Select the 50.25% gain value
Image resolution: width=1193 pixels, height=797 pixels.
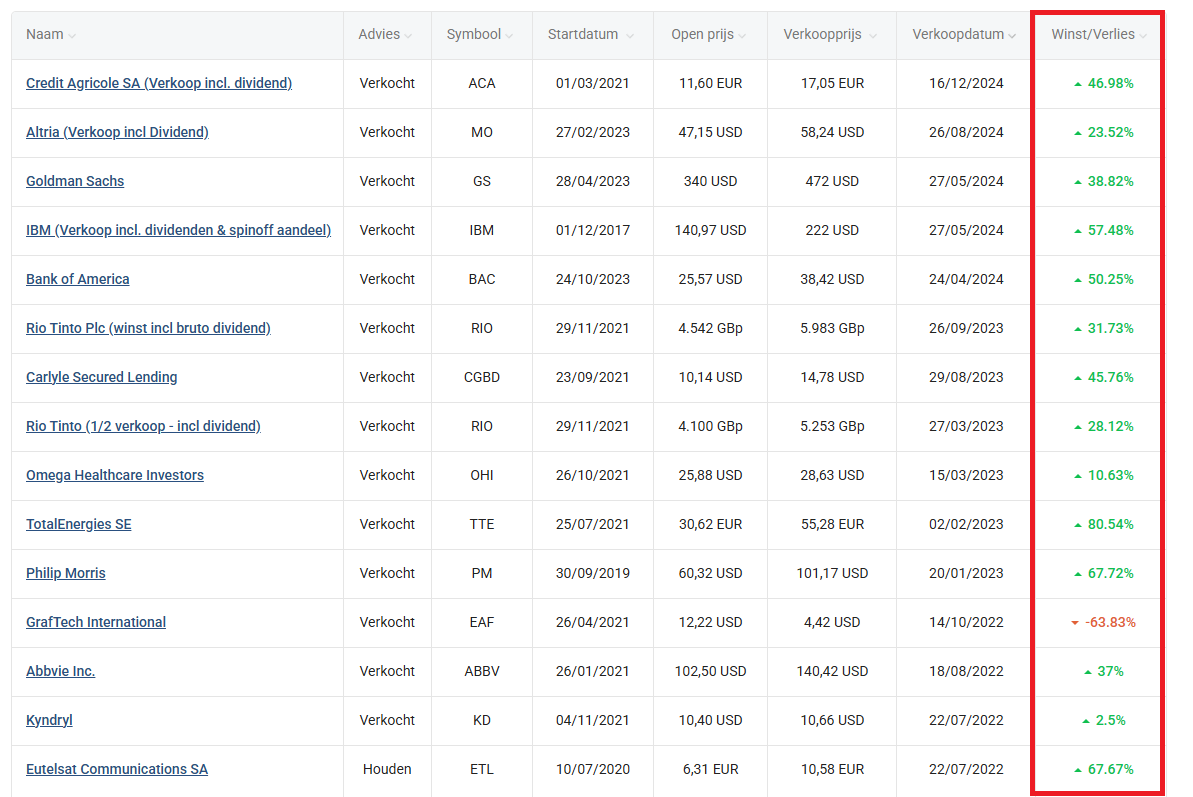click(1111, 279)
